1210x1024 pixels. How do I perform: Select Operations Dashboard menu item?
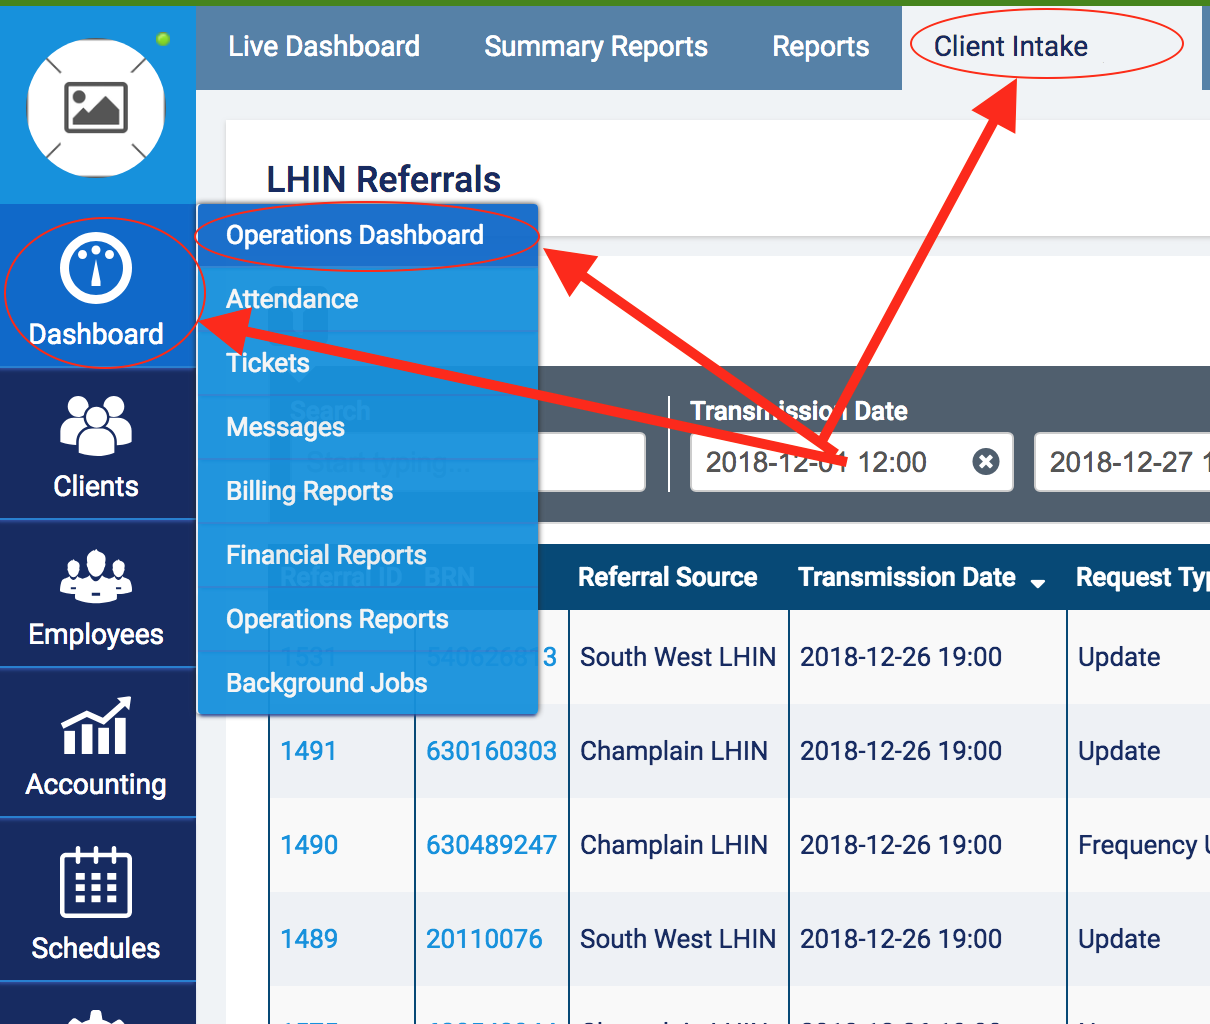pos(368,235)
